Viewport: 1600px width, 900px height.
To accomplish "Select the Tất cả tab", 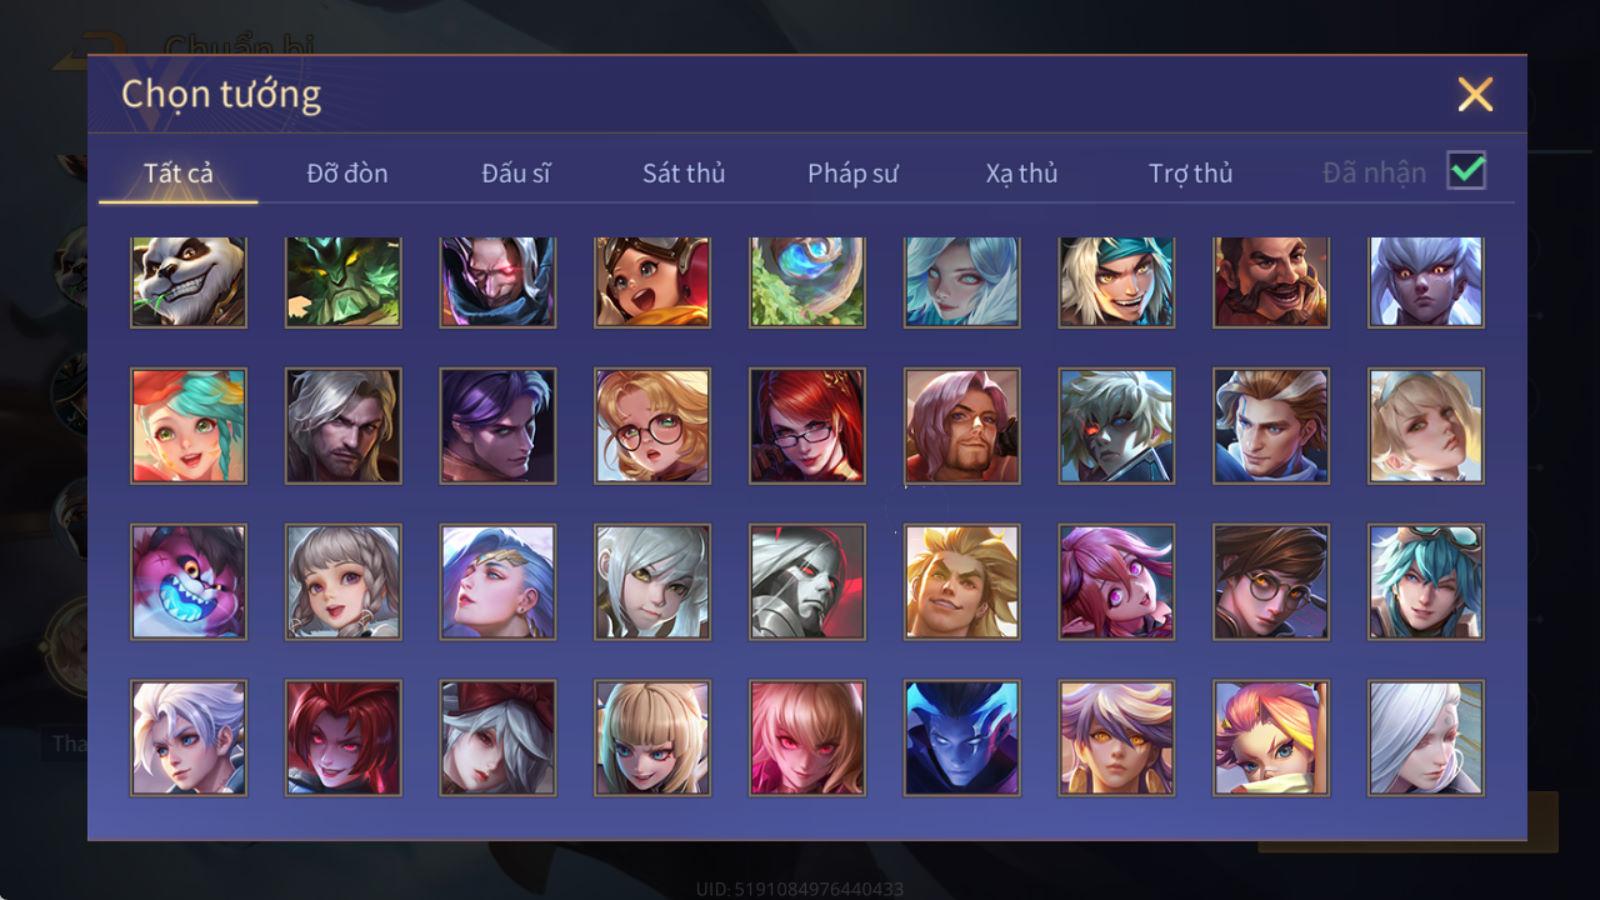I will (x=178, y=173).
